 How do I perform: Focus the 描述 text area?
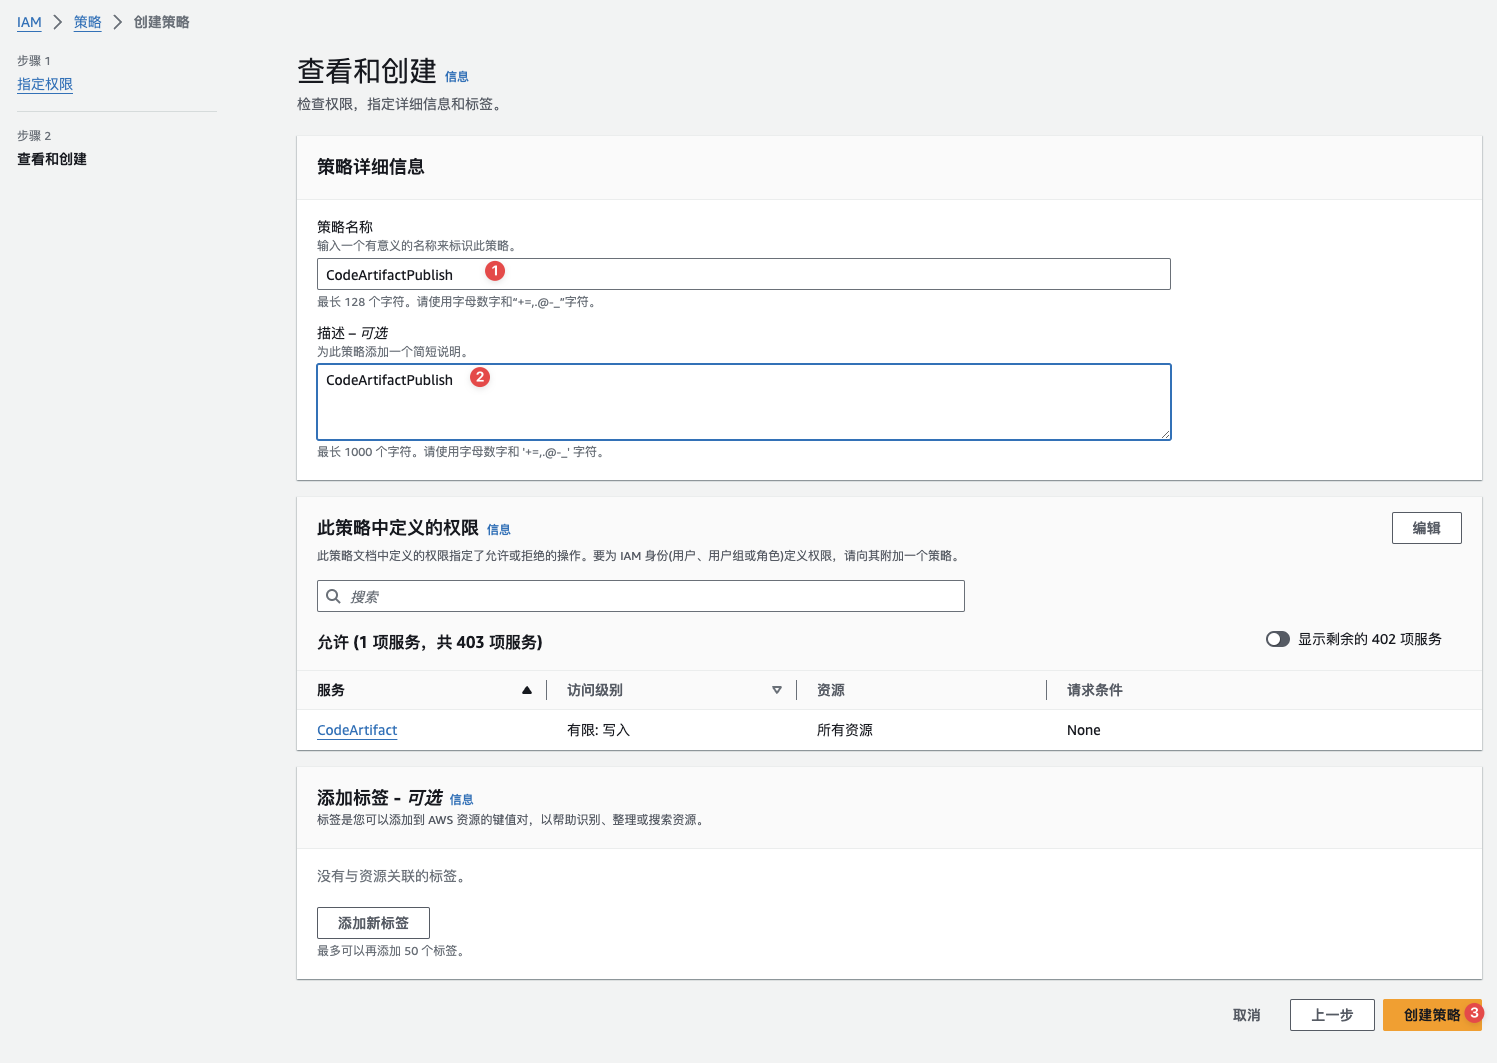click(x=743, y=402)
